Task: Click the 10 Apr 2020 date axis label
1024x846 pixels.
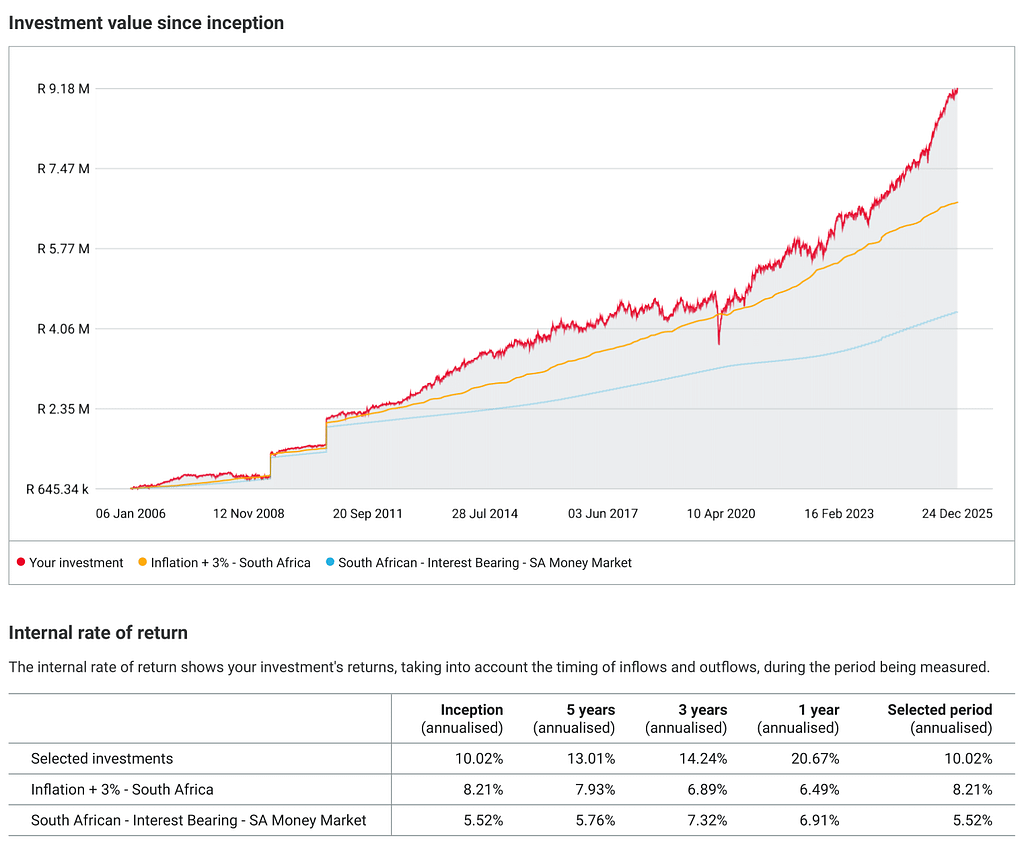Action: pos(720,513)
